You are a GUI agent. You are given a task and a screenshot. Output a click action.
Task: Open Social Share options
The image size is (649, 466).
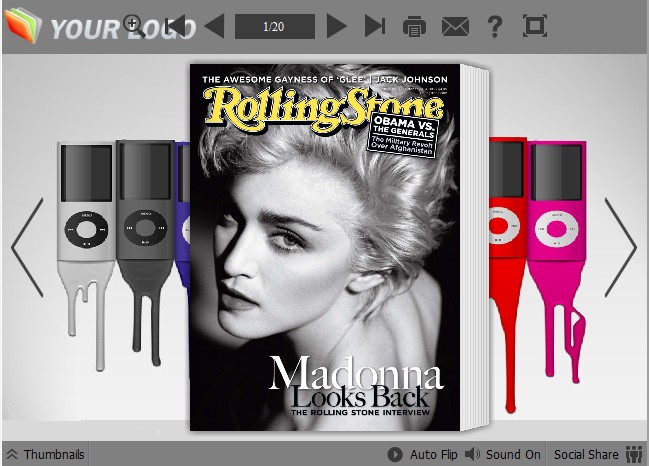coord(598,454)
